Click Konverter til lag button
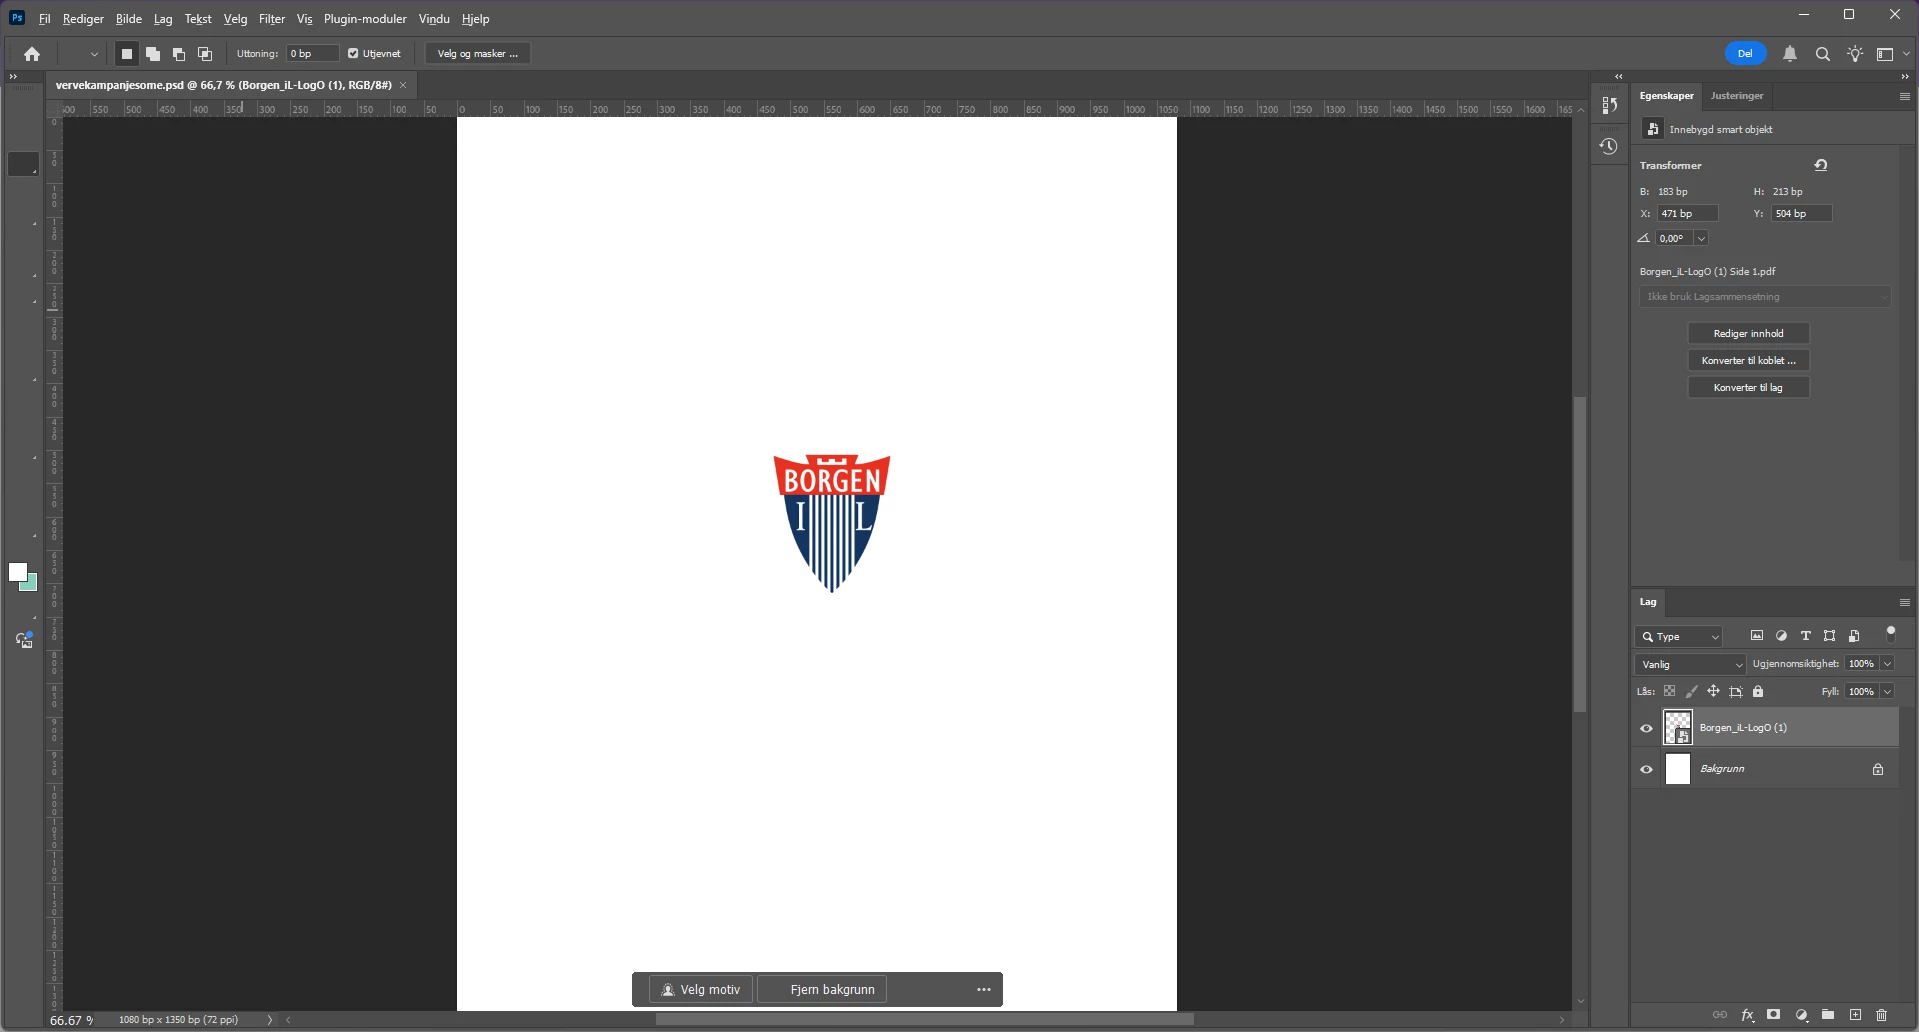The image size is (1919, 1032). (x=1748, y=387)
